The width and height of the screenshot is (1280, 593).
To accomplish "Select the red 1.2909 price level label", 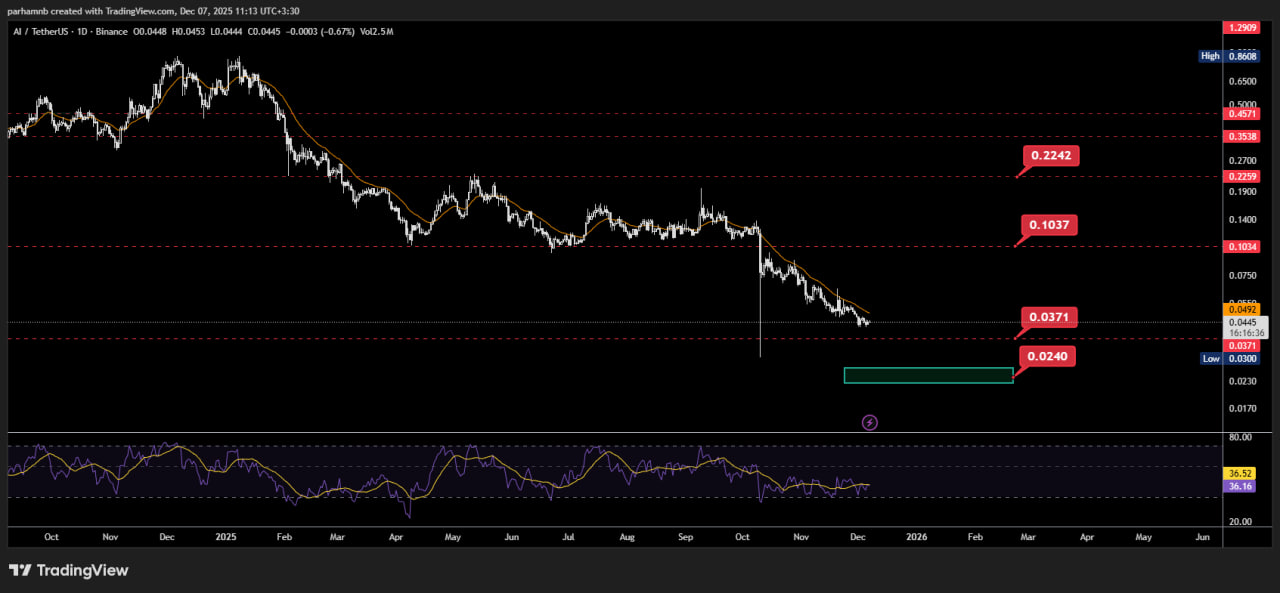I will 1241,29.
